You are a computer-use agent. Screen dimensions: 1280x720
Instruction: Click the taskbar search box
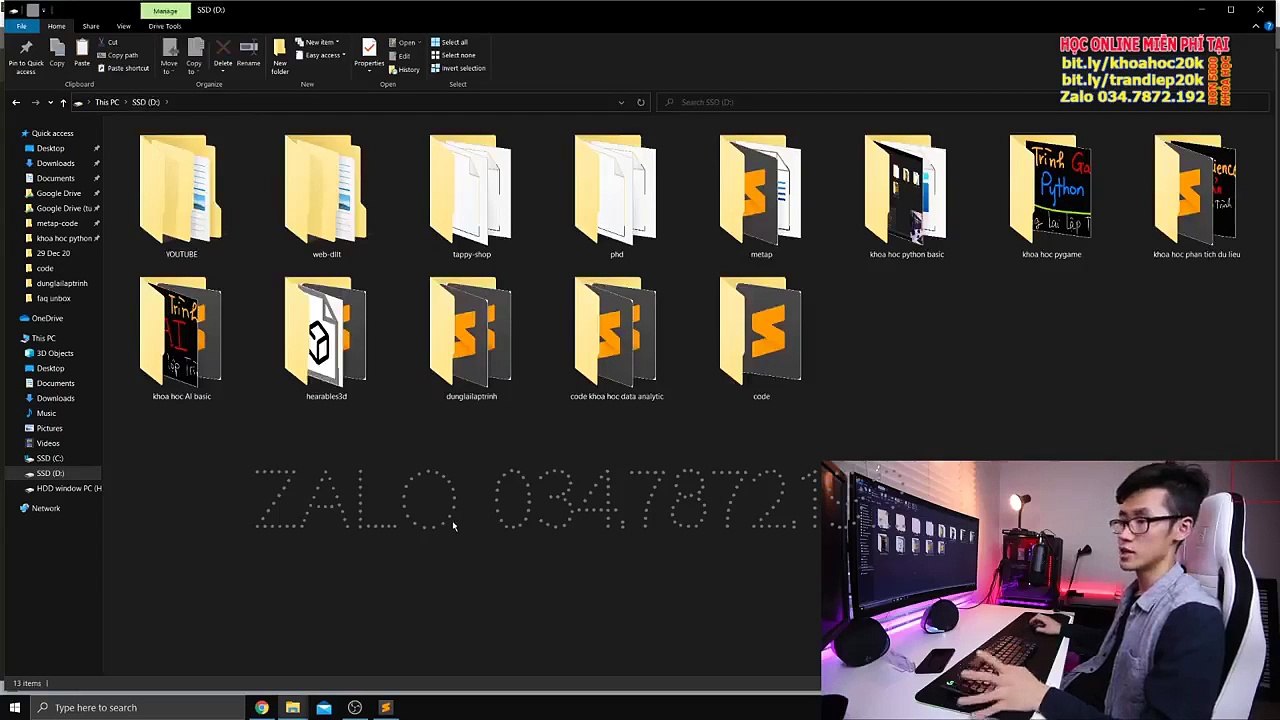pos(136,708)
